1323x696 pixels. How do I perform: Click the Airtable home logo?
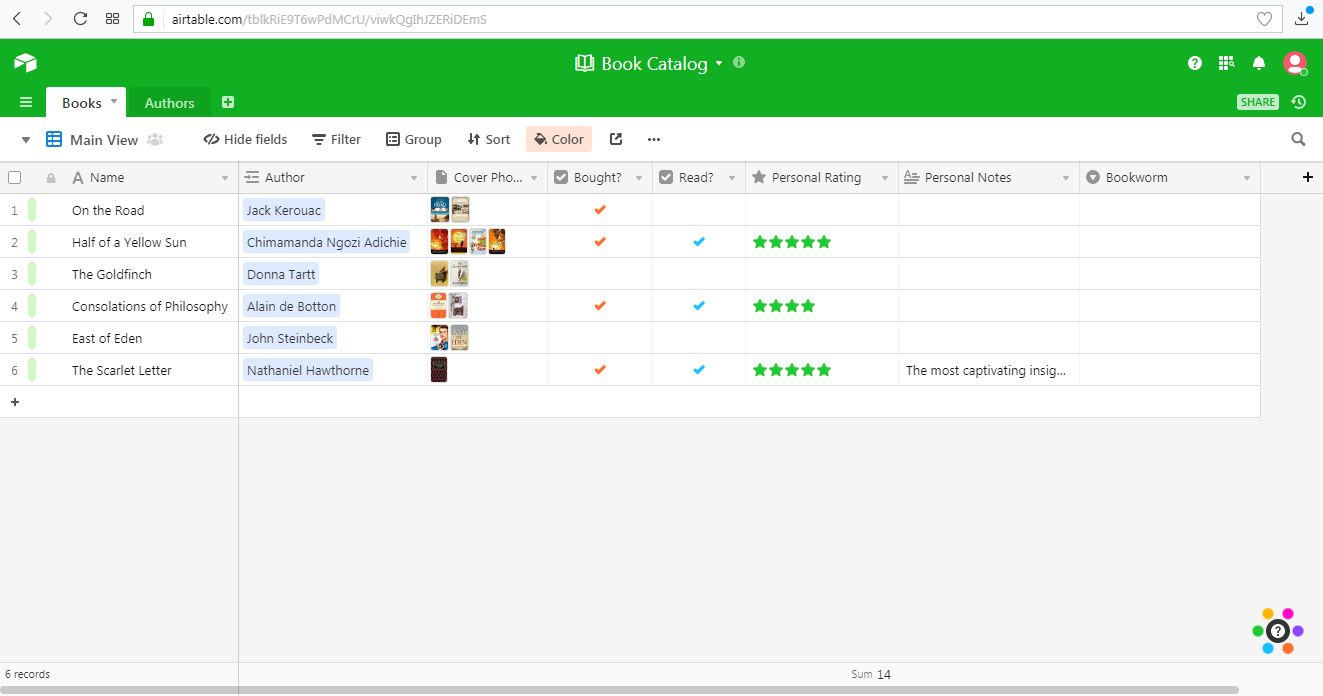tap(25, 63)
